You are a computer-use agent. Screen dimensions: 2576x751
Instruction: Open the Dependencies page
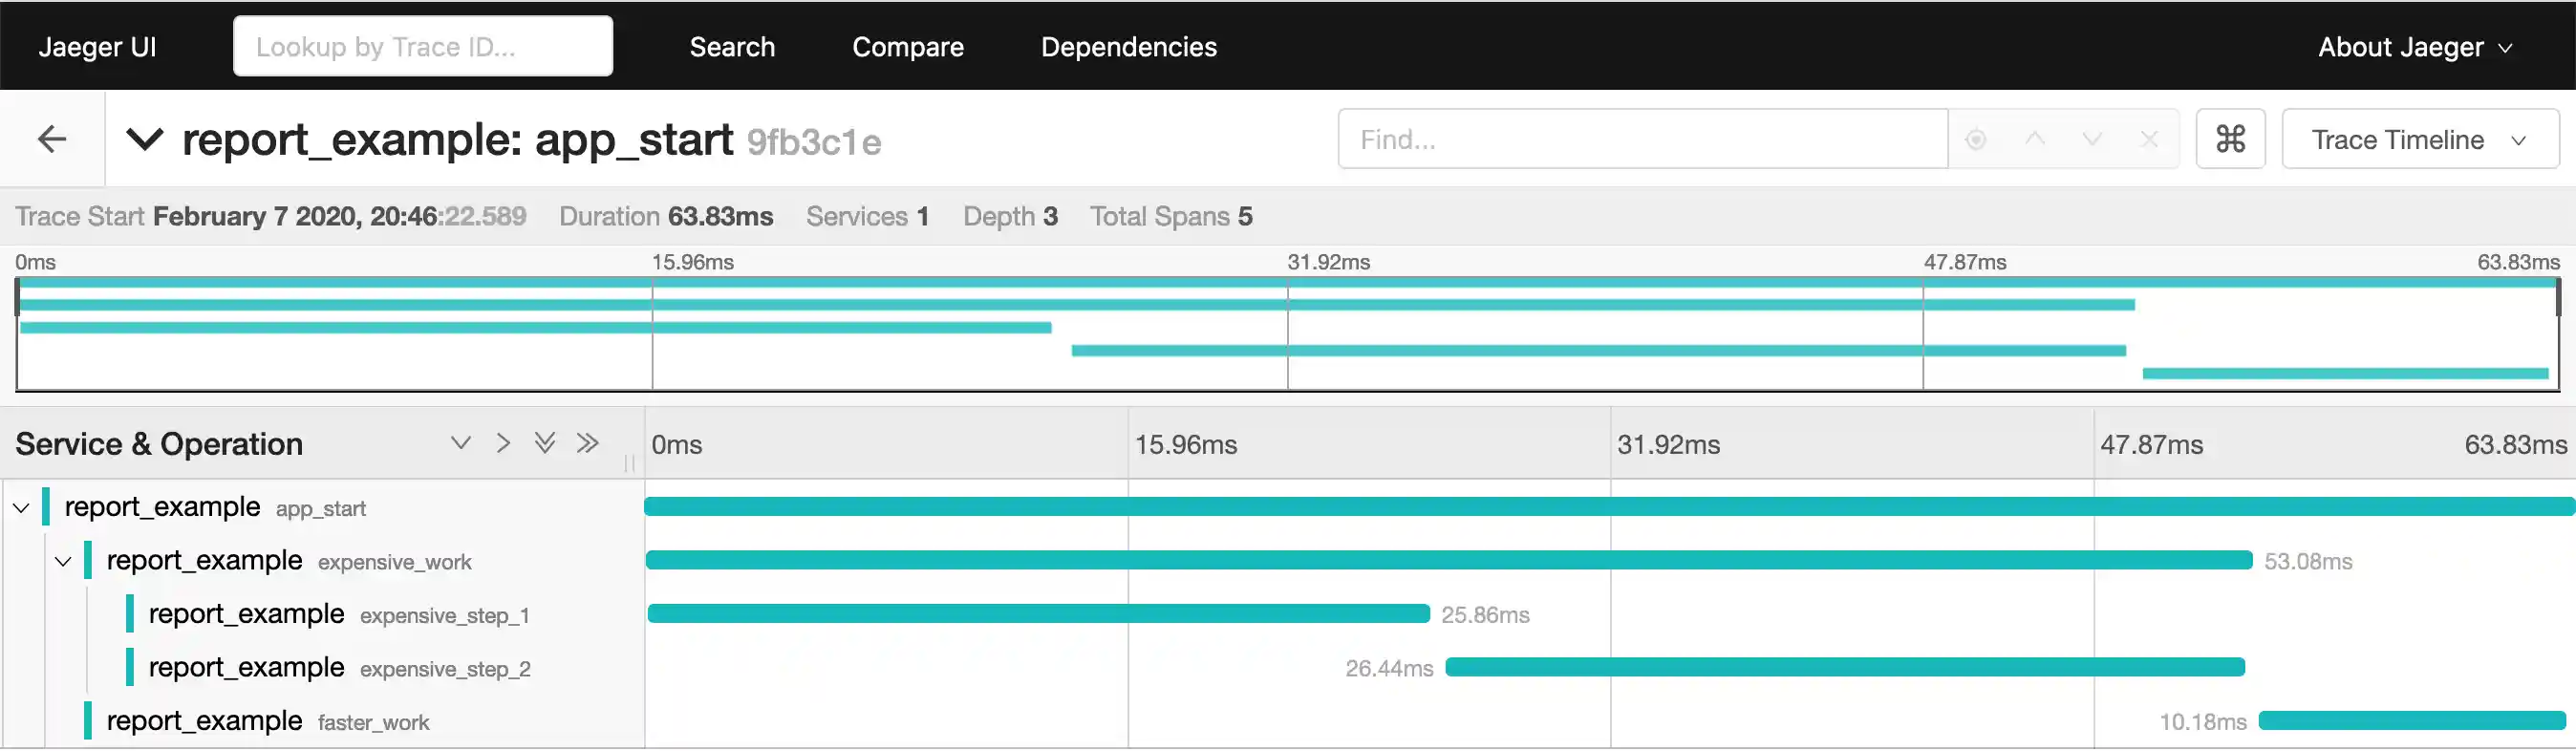pyautogui.click(x=1128, y=47)
